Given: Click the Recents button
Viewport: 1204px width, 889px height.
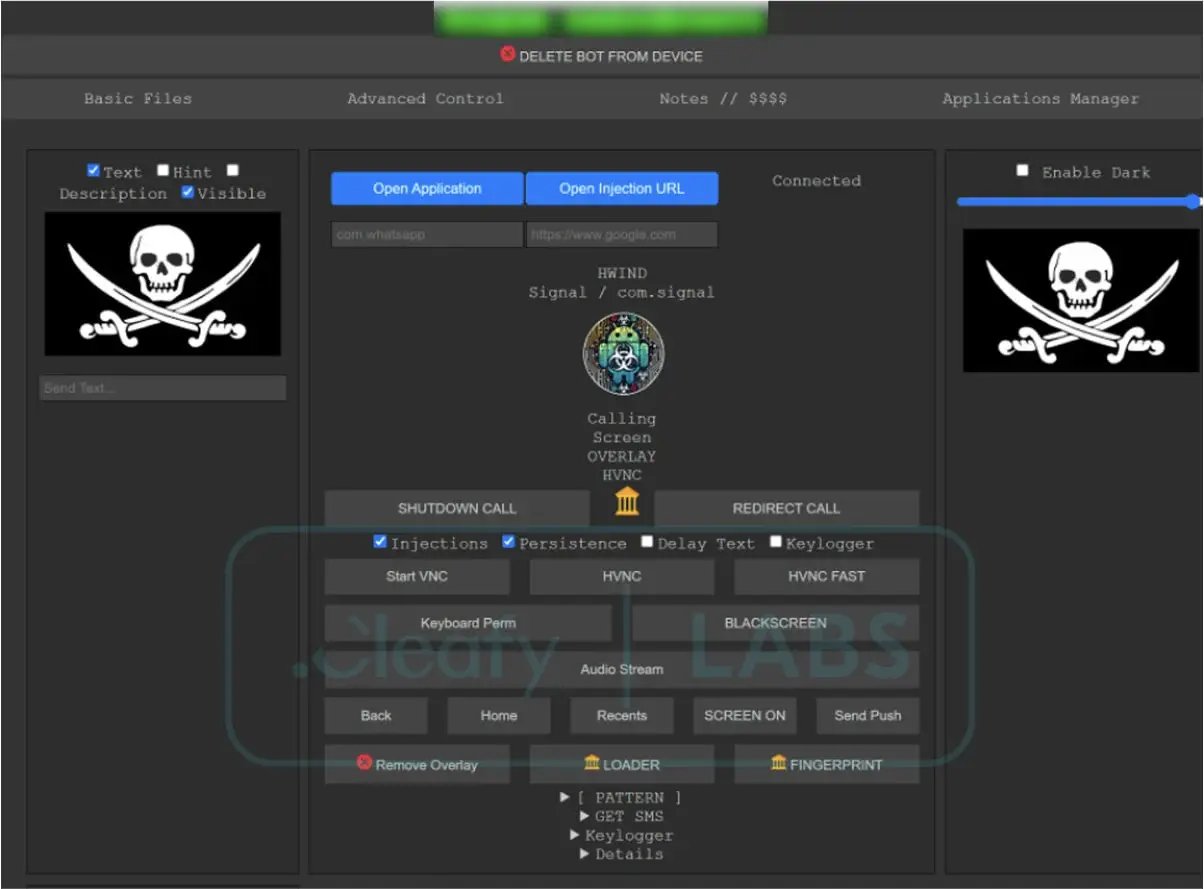Looking at the screenshot, I should (x=622, y=716).
